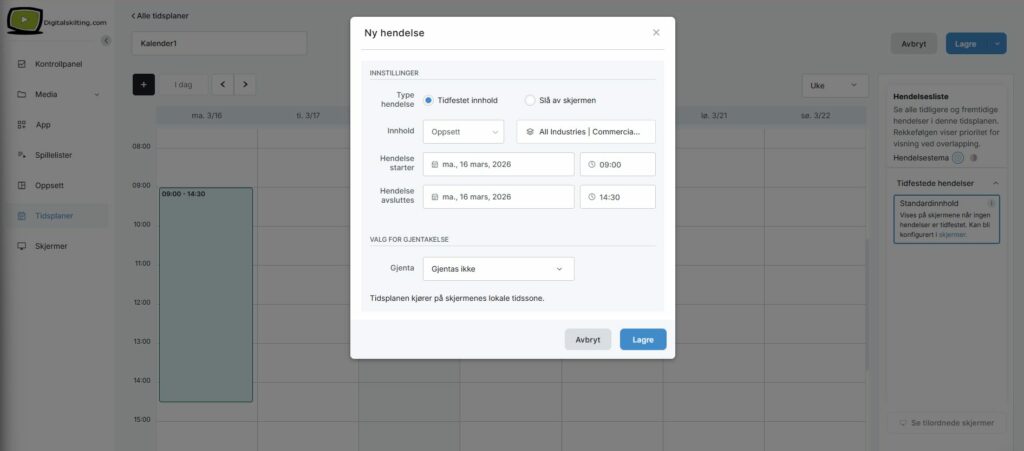Click the Standardinnhold card
This screenshot has width=1024, height=451.
(946, 219)
